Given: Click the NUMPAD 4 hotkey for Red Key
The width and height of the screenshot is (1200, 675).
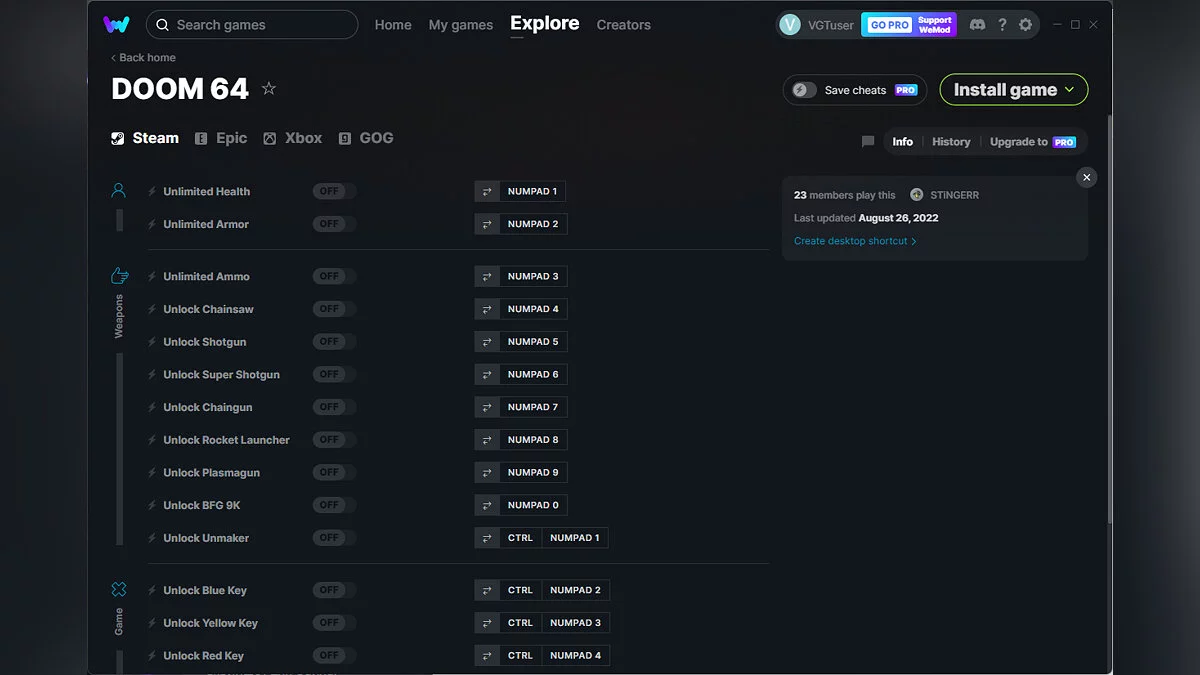Looking at the screenshot, I should pos(575,656).
